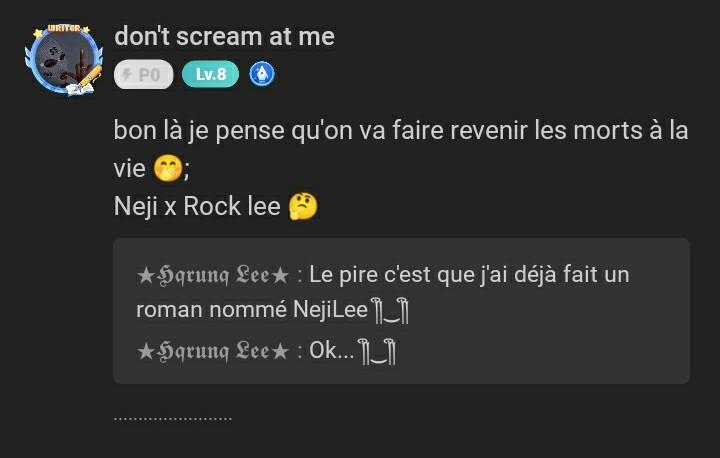Click the gold star on the avatar frame
Screen dimensions: 720x458
[39, 35]
